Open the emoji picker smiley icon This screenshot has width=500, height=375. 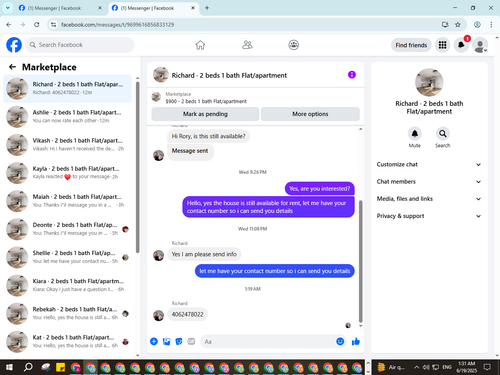[340, 341]
